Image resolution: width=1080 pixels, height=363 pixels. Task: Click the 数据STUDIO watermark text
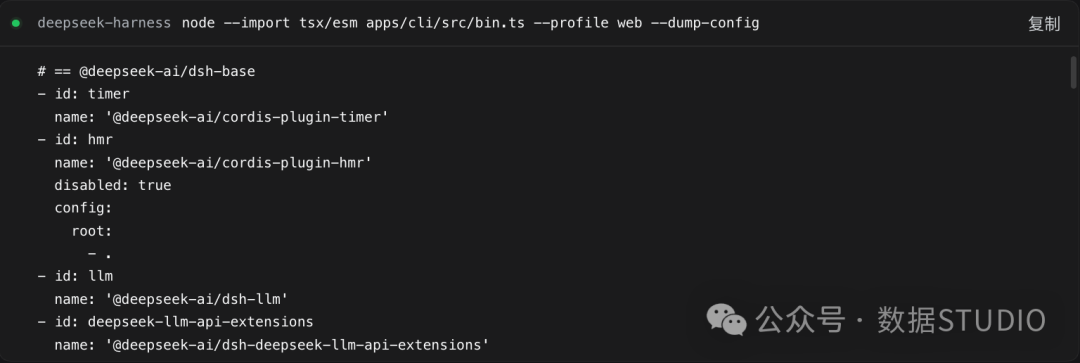click(x=962, y=320)
